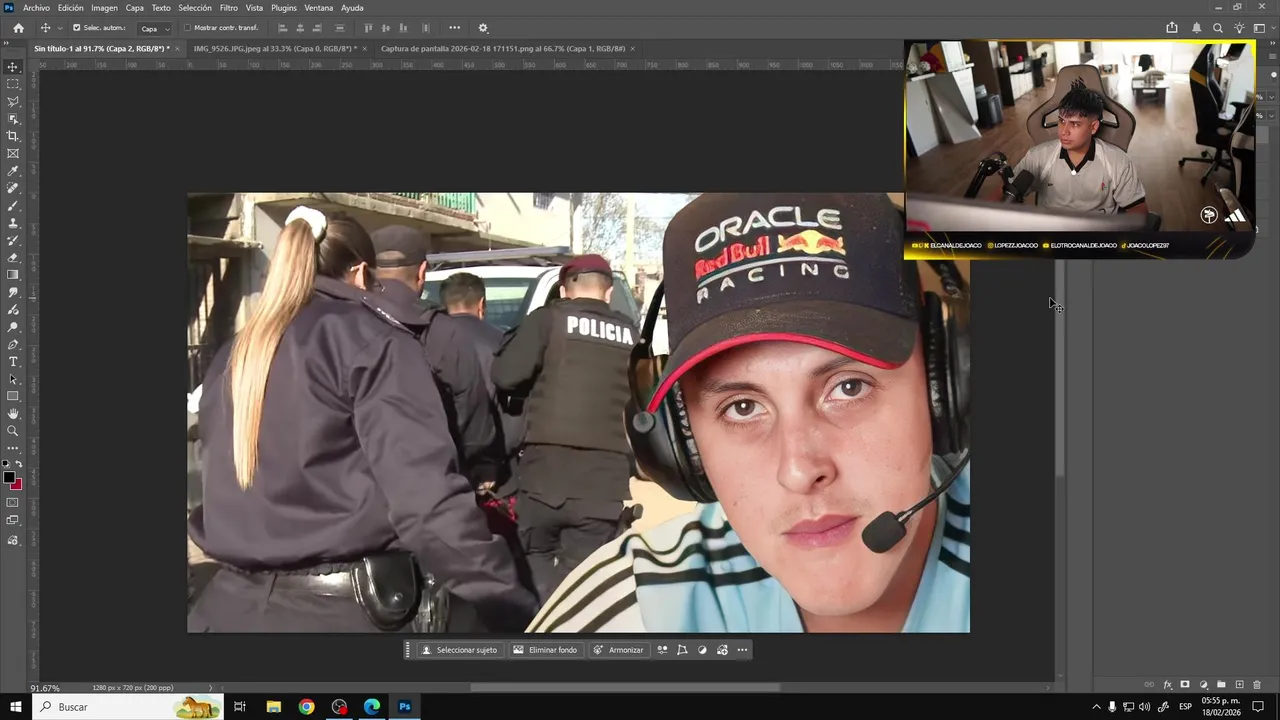Align left edges in options bar
The width and height of the screenshot is (1280, 720).
(x=283, y=28)
